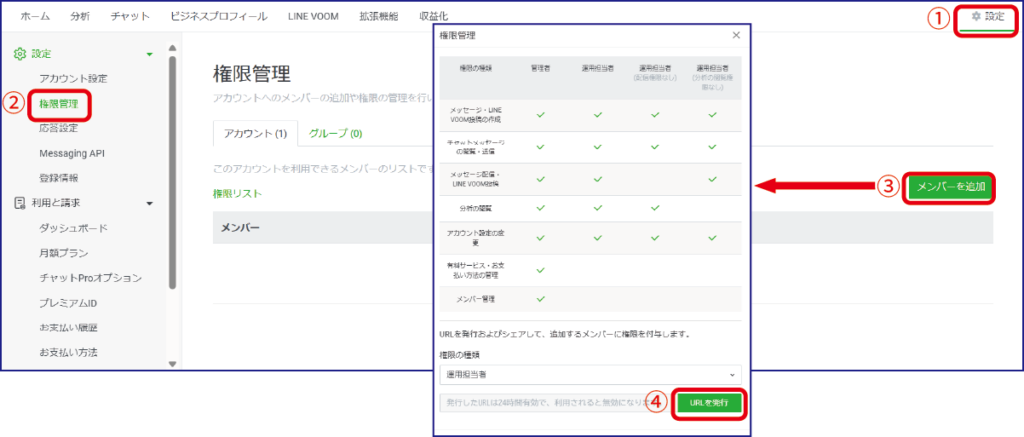
Task: Select ダッシュボード in sidebar
Action: [73, 228]
